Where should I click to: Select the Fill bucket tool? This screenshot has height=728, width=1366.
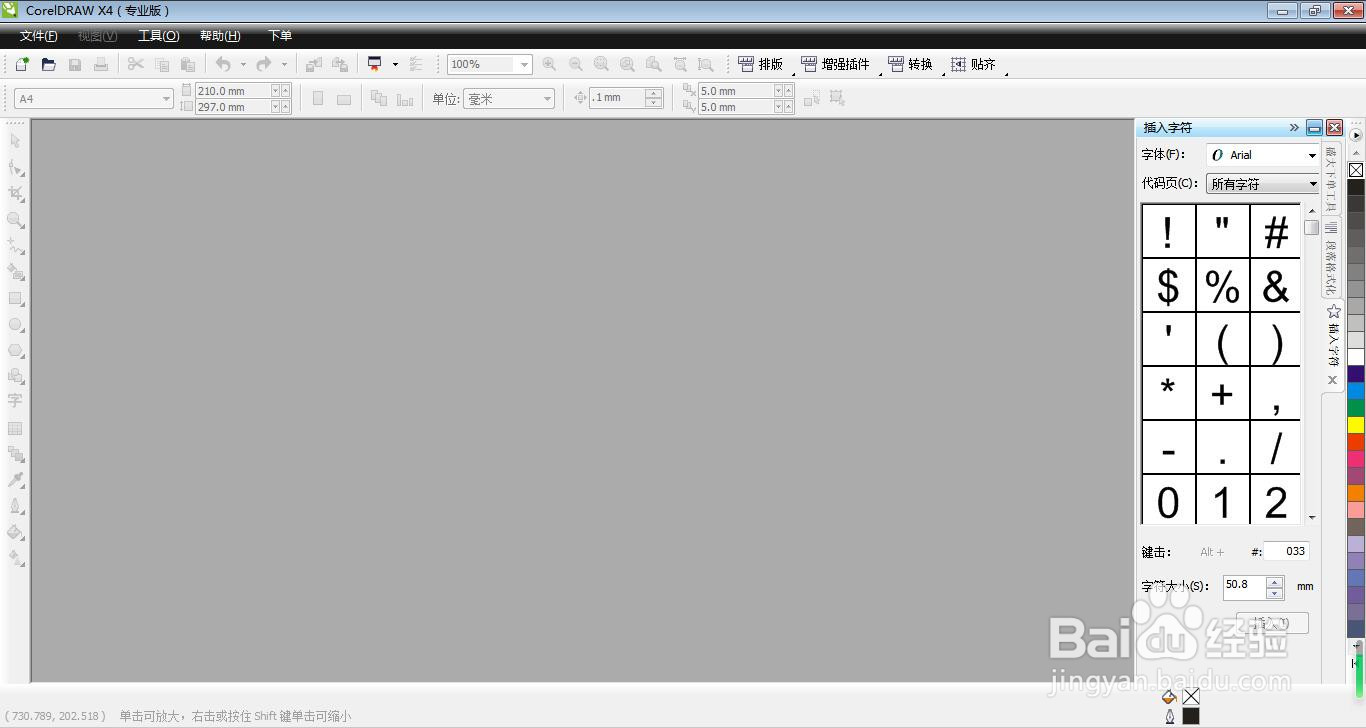15,532
